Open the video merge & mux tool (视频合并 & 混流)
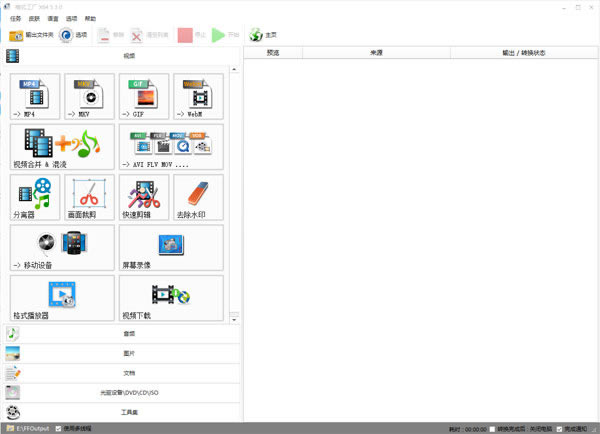 pyautogui.click(x=62, y=147)
